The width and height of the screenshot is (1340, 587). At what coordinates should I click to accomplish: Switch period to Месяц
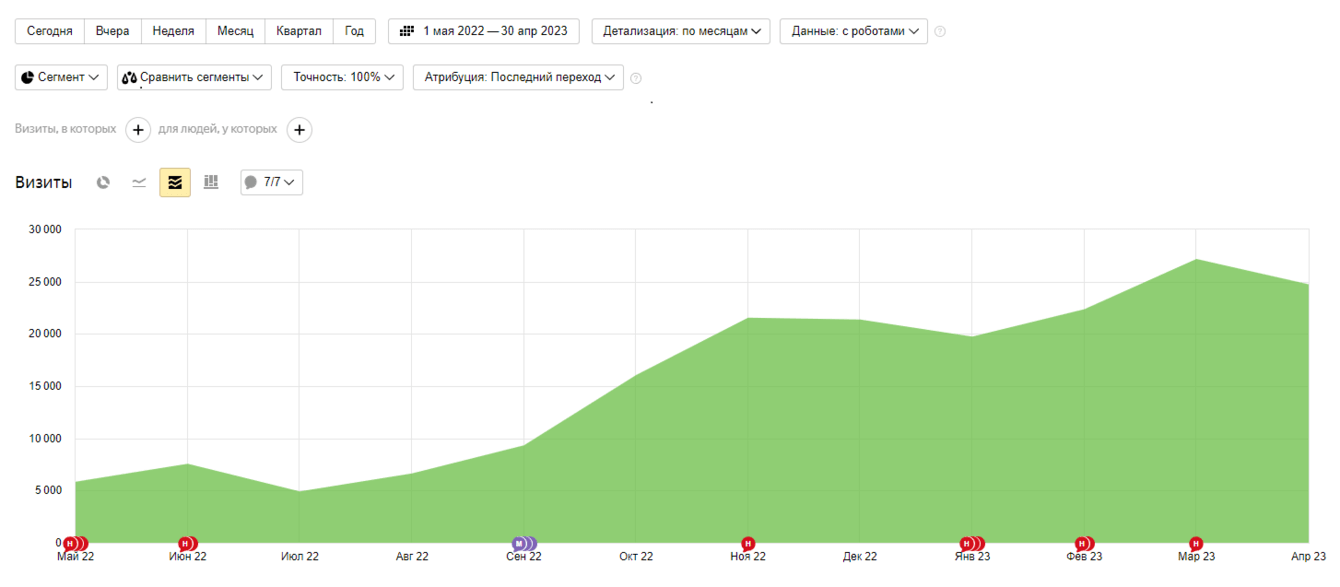click(236, 31)
